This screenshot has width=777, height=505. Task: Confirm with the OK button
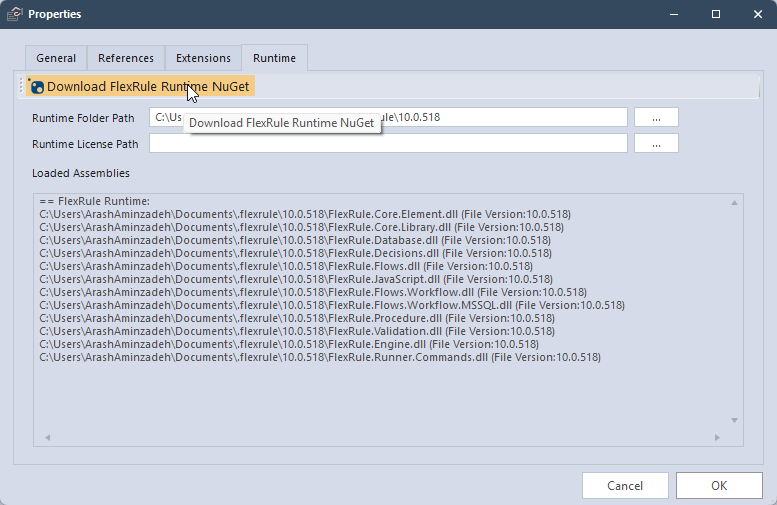point(719,486)
